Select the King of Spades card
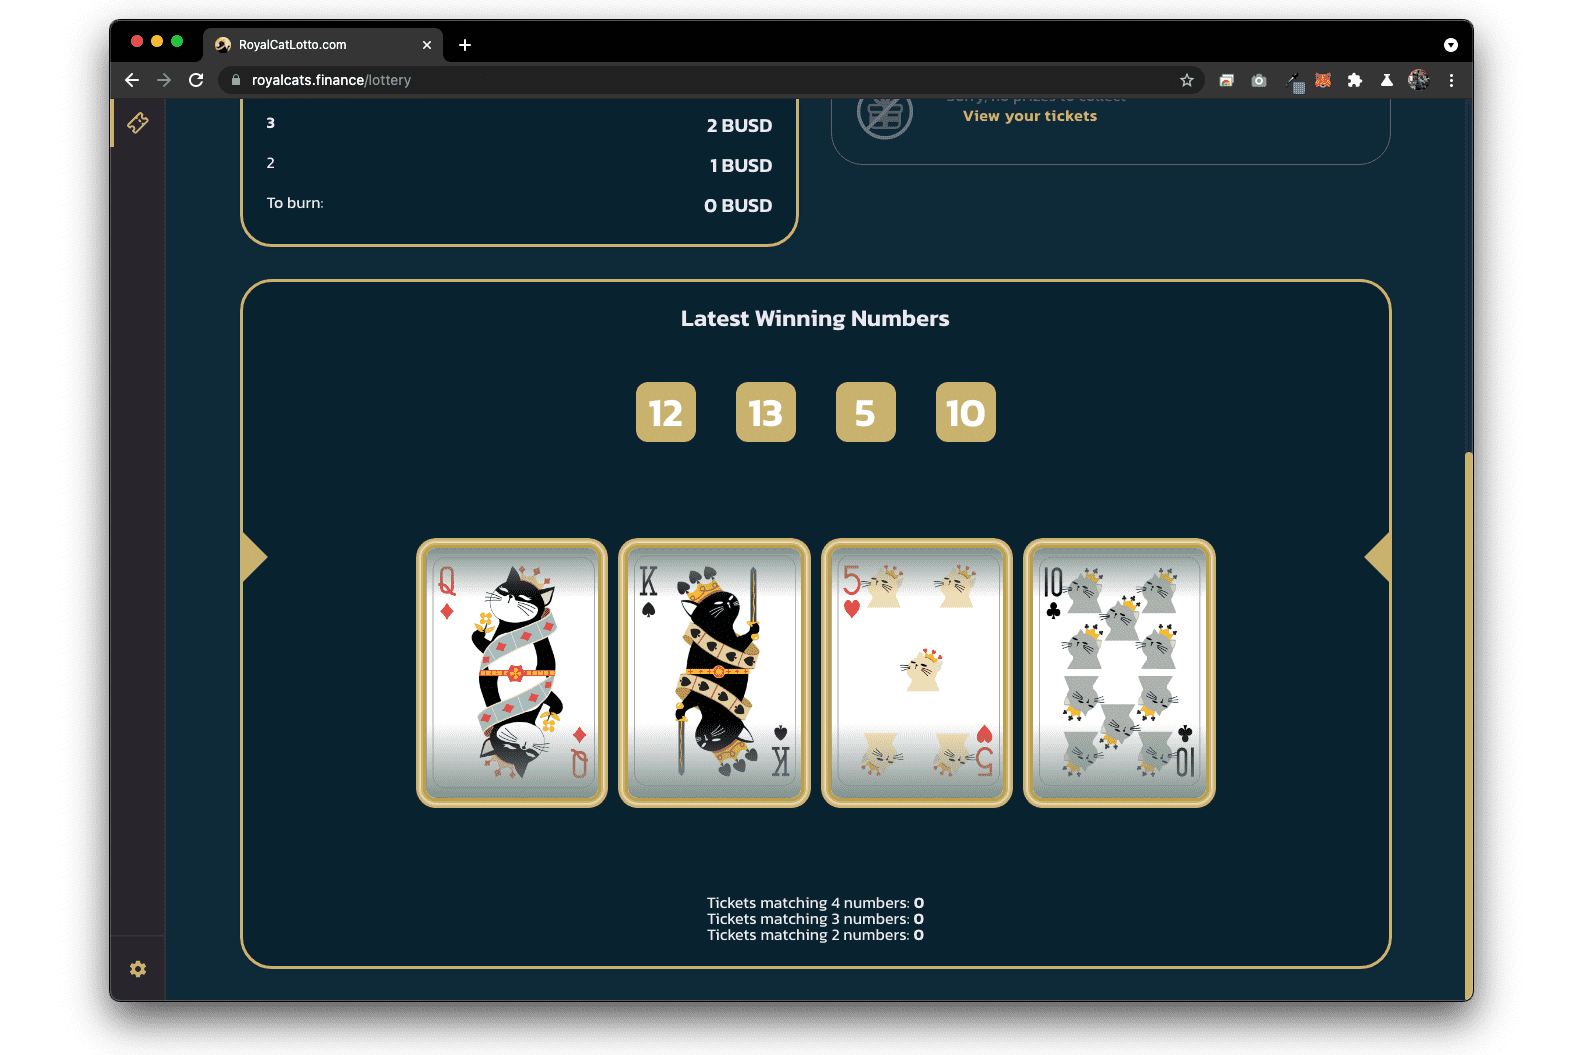The image size is (1583, 1055). (714, 673)
